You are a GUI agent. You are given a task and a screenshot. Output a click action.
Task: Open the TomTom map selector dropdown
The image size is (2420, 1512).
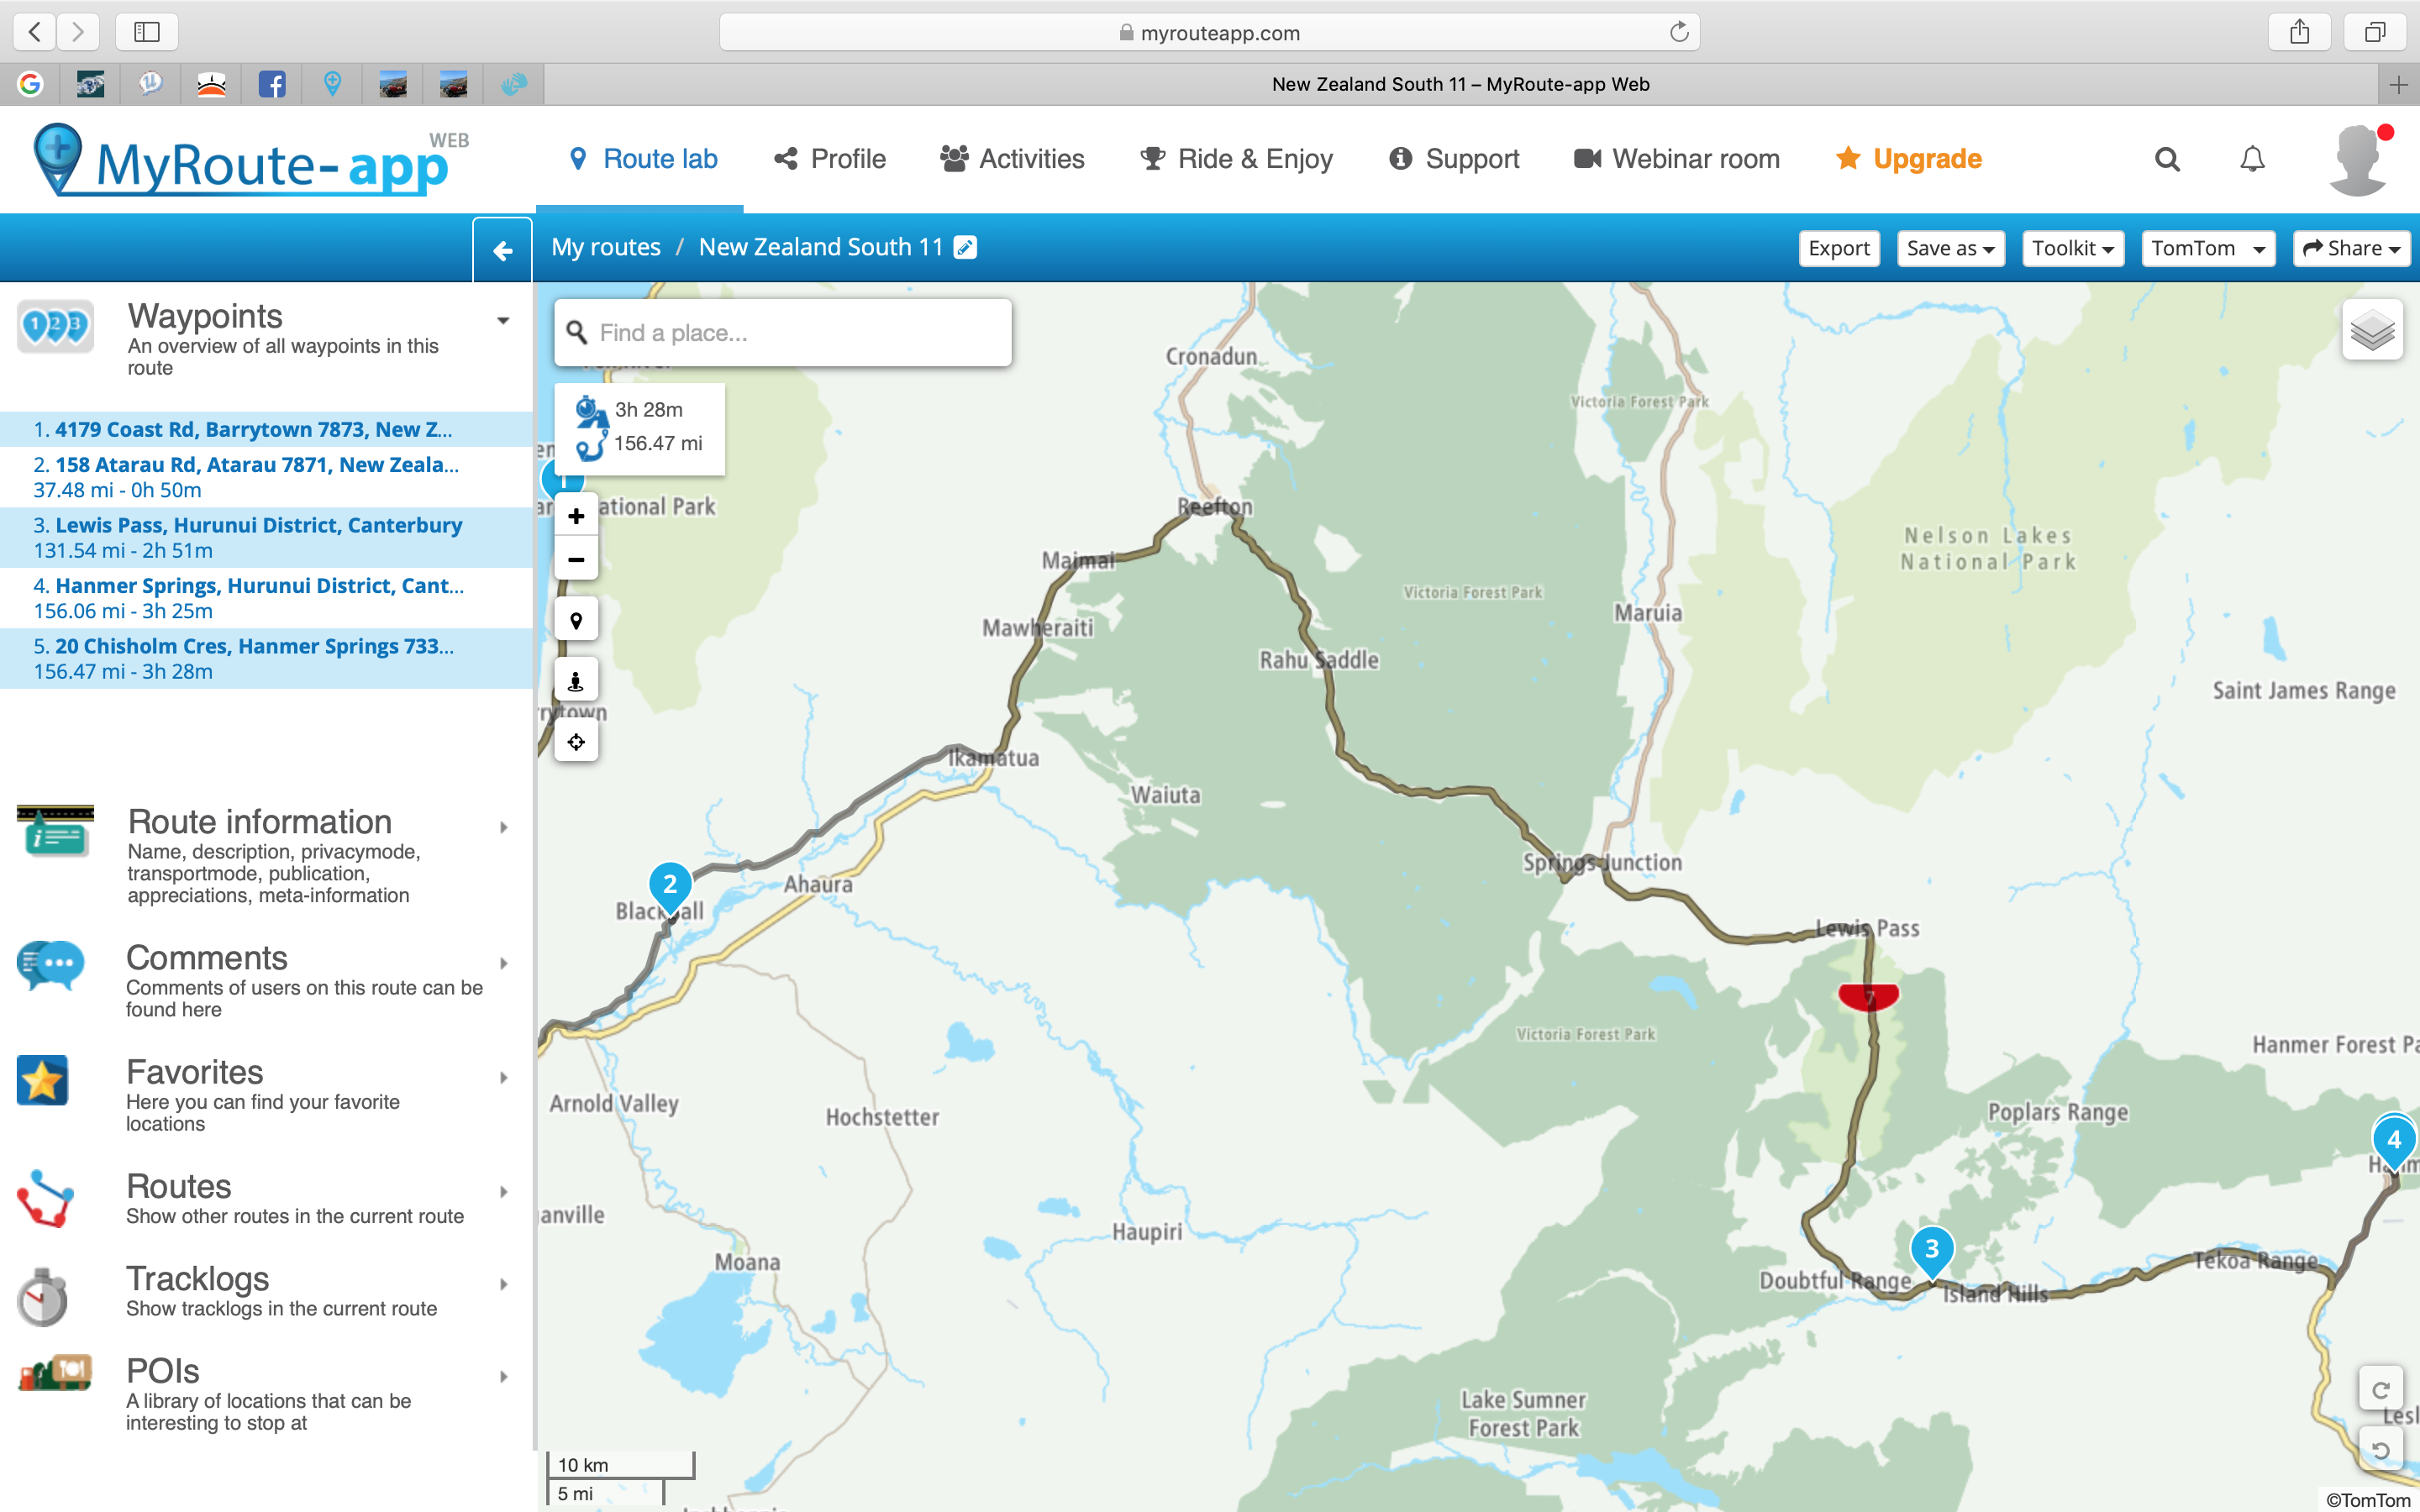(x=2207, y=248)
